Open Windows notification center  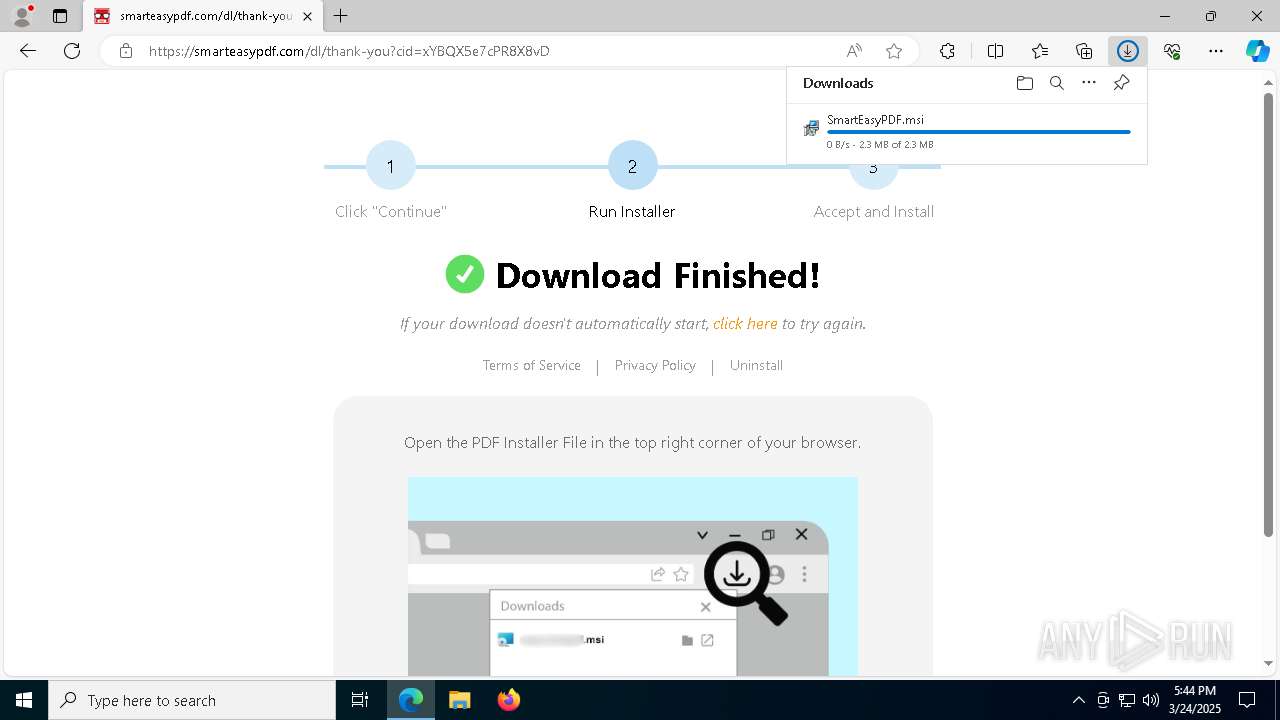[x=1247, y=700]
